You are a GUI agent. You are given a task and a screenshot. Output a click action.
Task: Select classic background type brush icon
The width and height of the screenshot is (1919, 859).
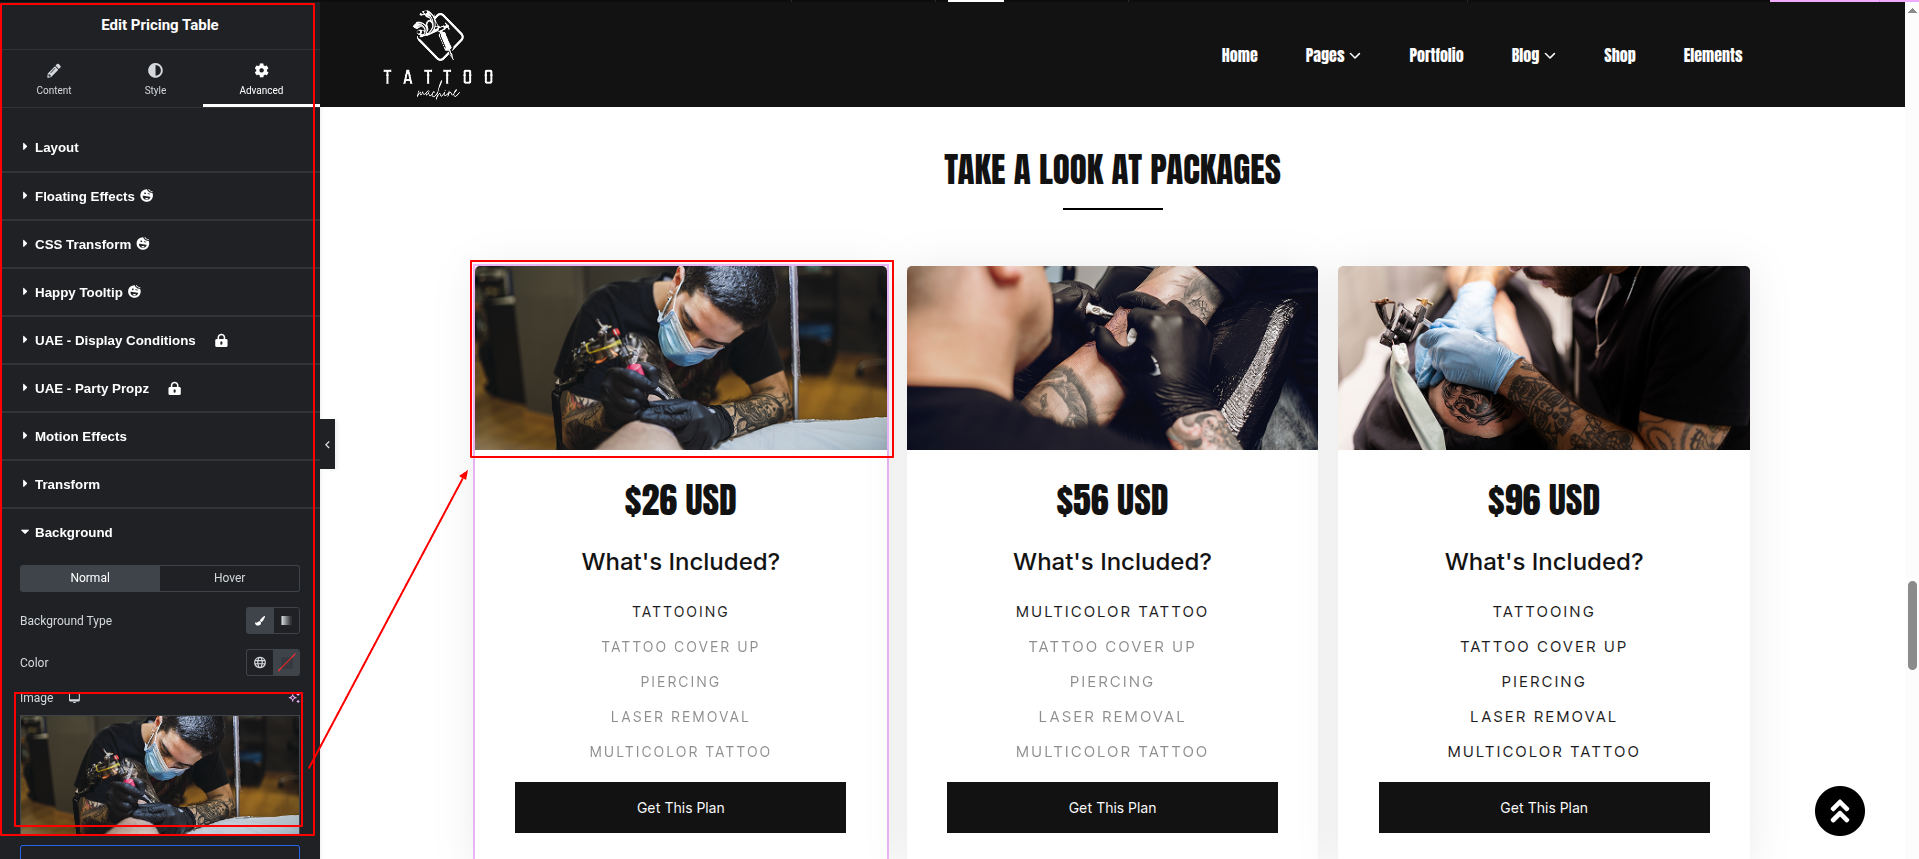pyautogui.click(x=260, y=620)
